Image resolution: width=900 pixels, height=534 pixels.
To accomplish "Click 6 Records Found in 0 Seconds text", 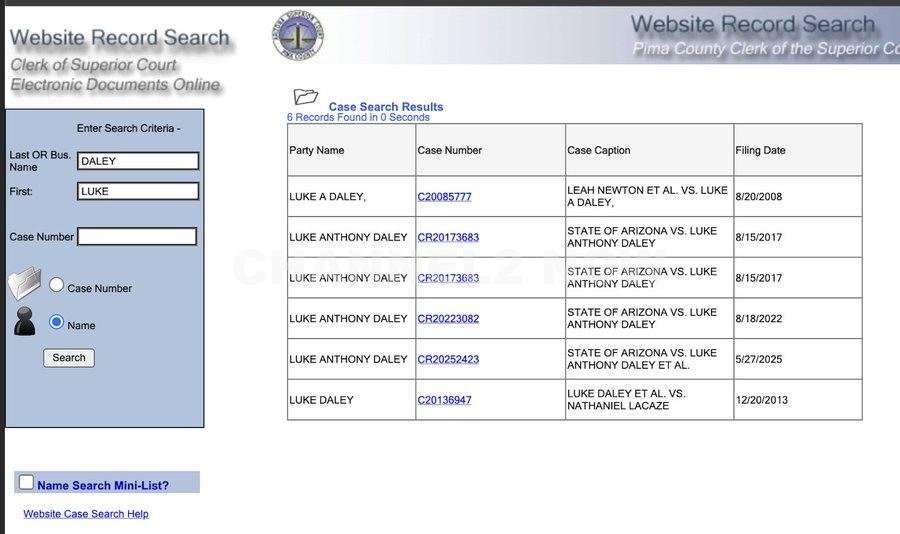I will click(x=358, y=117).
